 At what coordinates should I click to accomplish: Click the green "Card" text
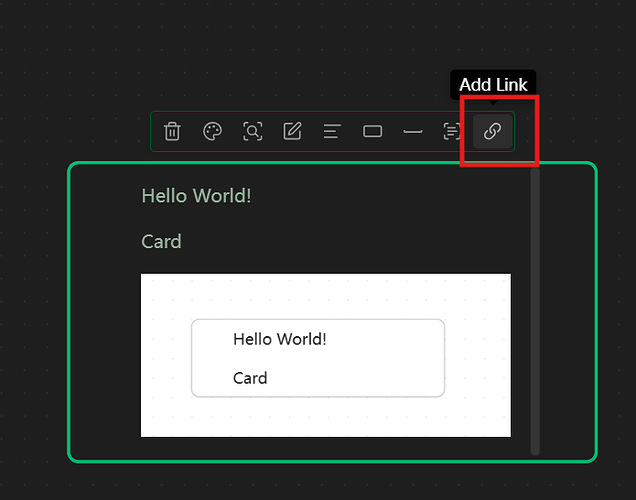tap(161, 242)
